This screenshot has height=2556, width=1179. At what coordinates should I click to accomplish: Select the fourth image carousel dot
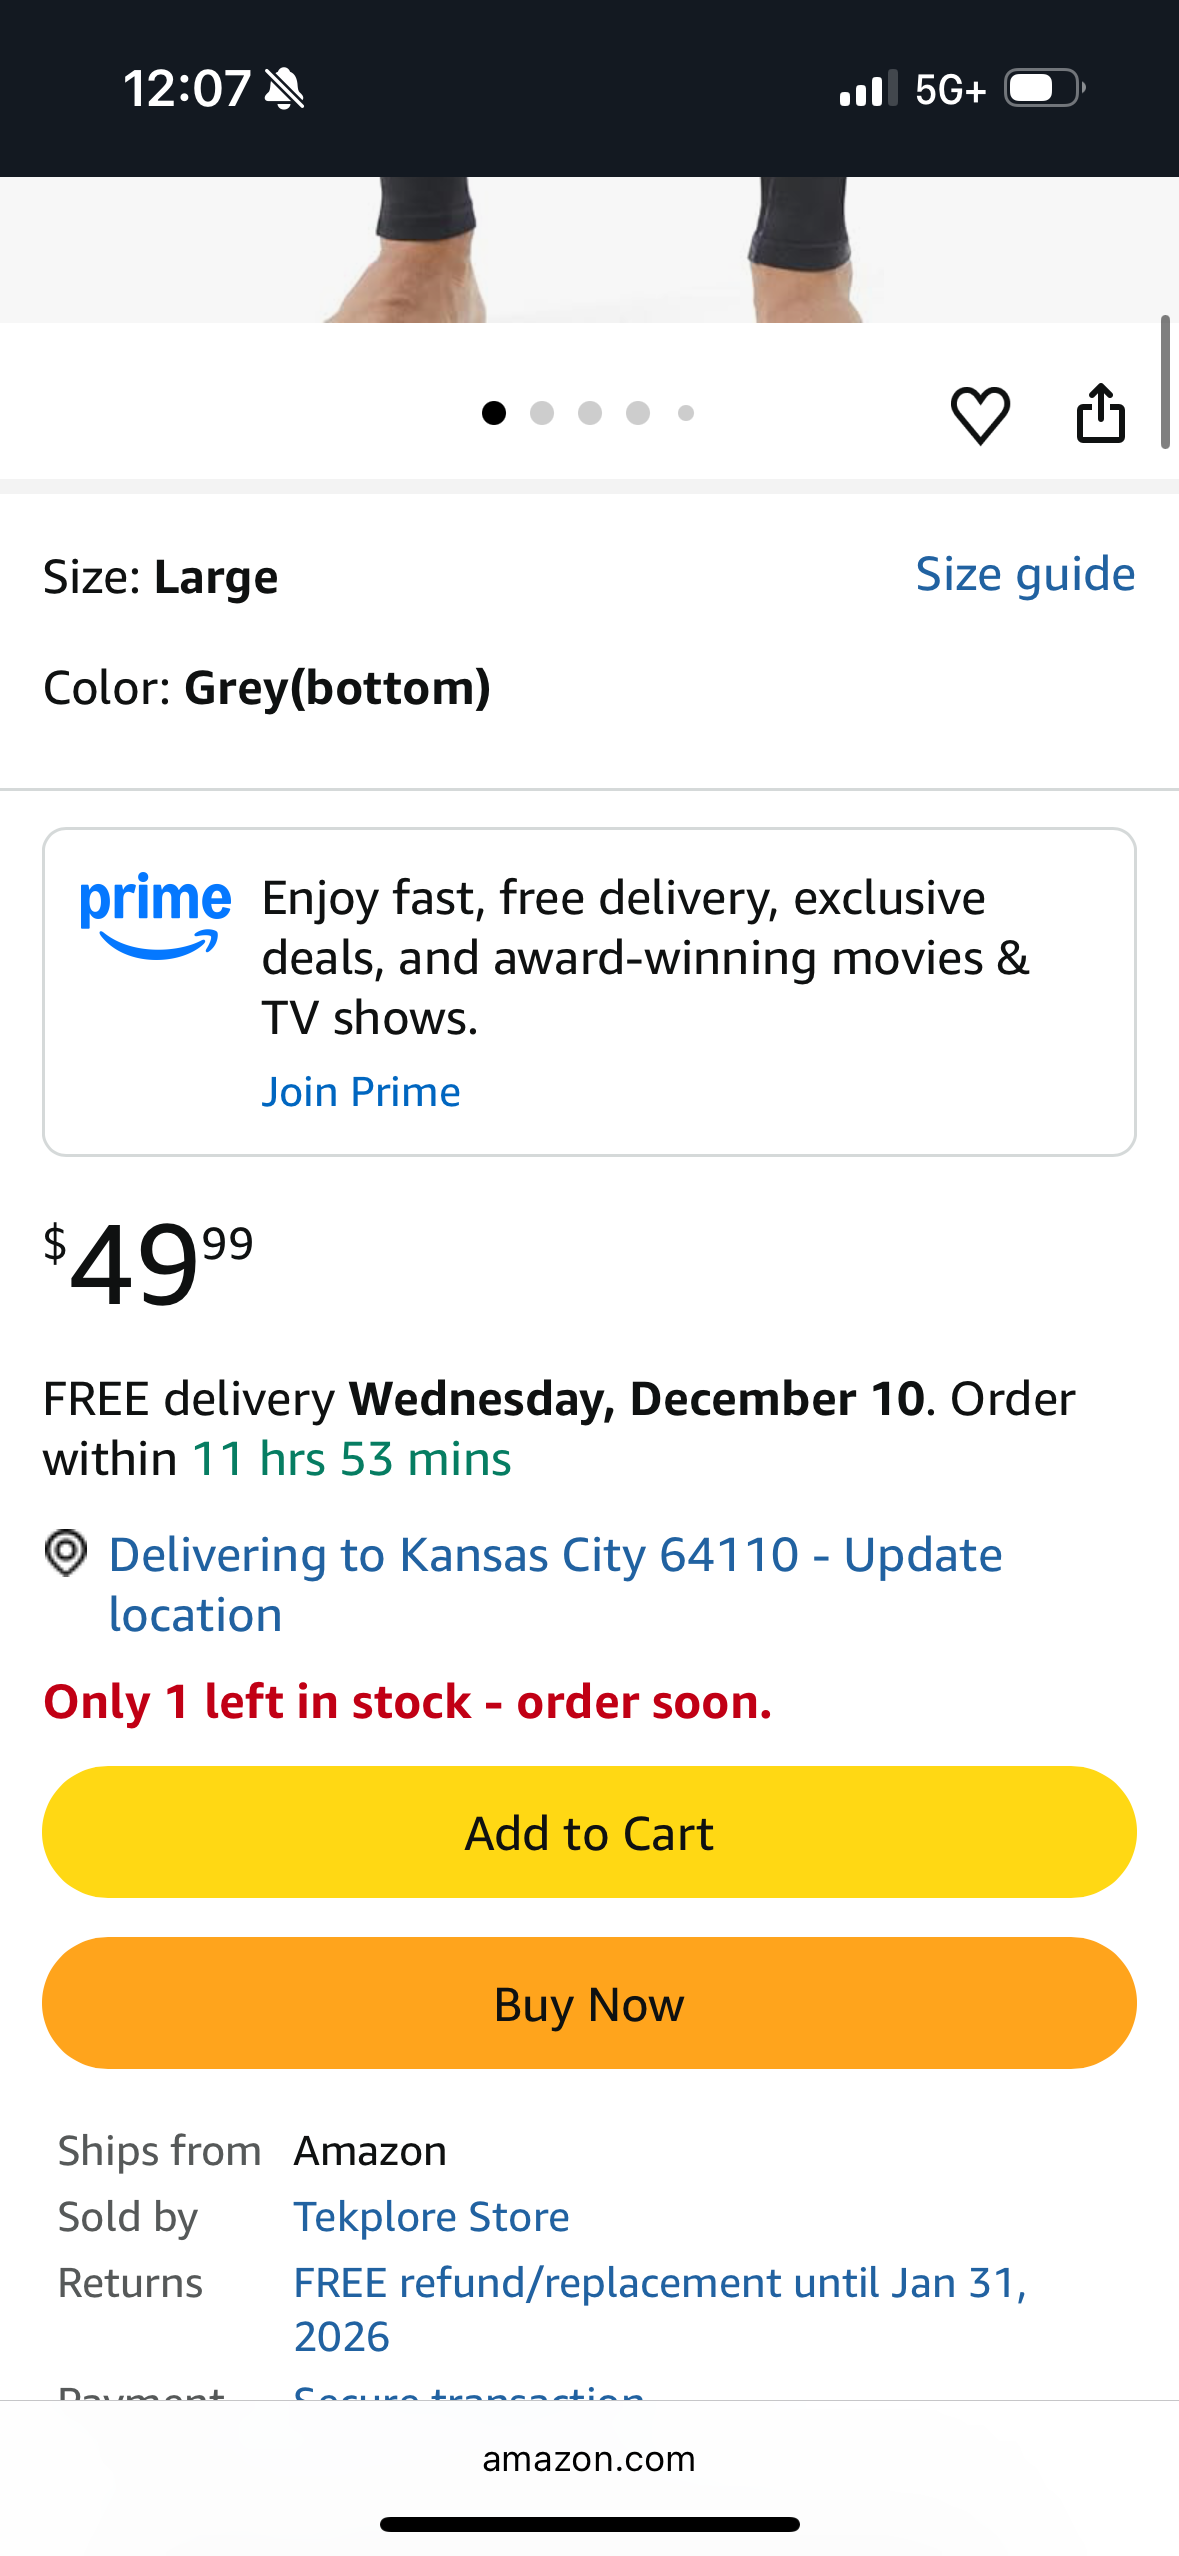click(x=638, y=413)
